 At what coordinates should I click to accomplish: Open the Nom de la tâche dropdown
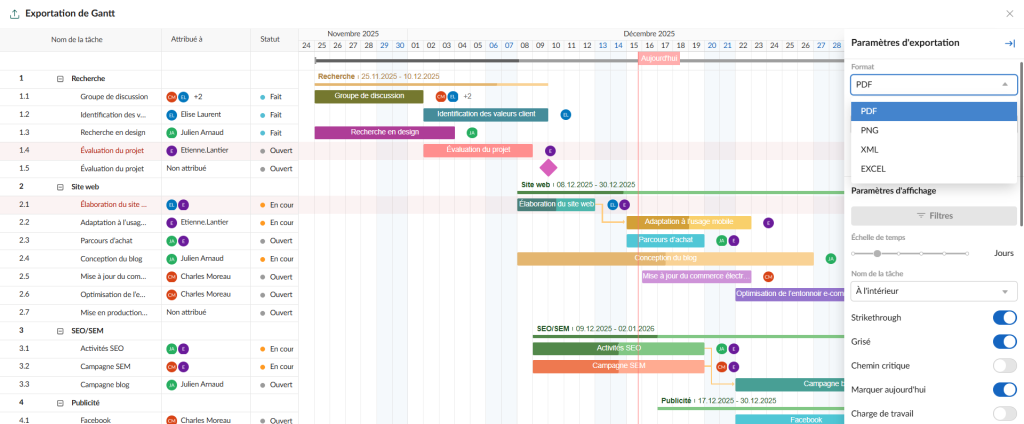tap(932, 291)
